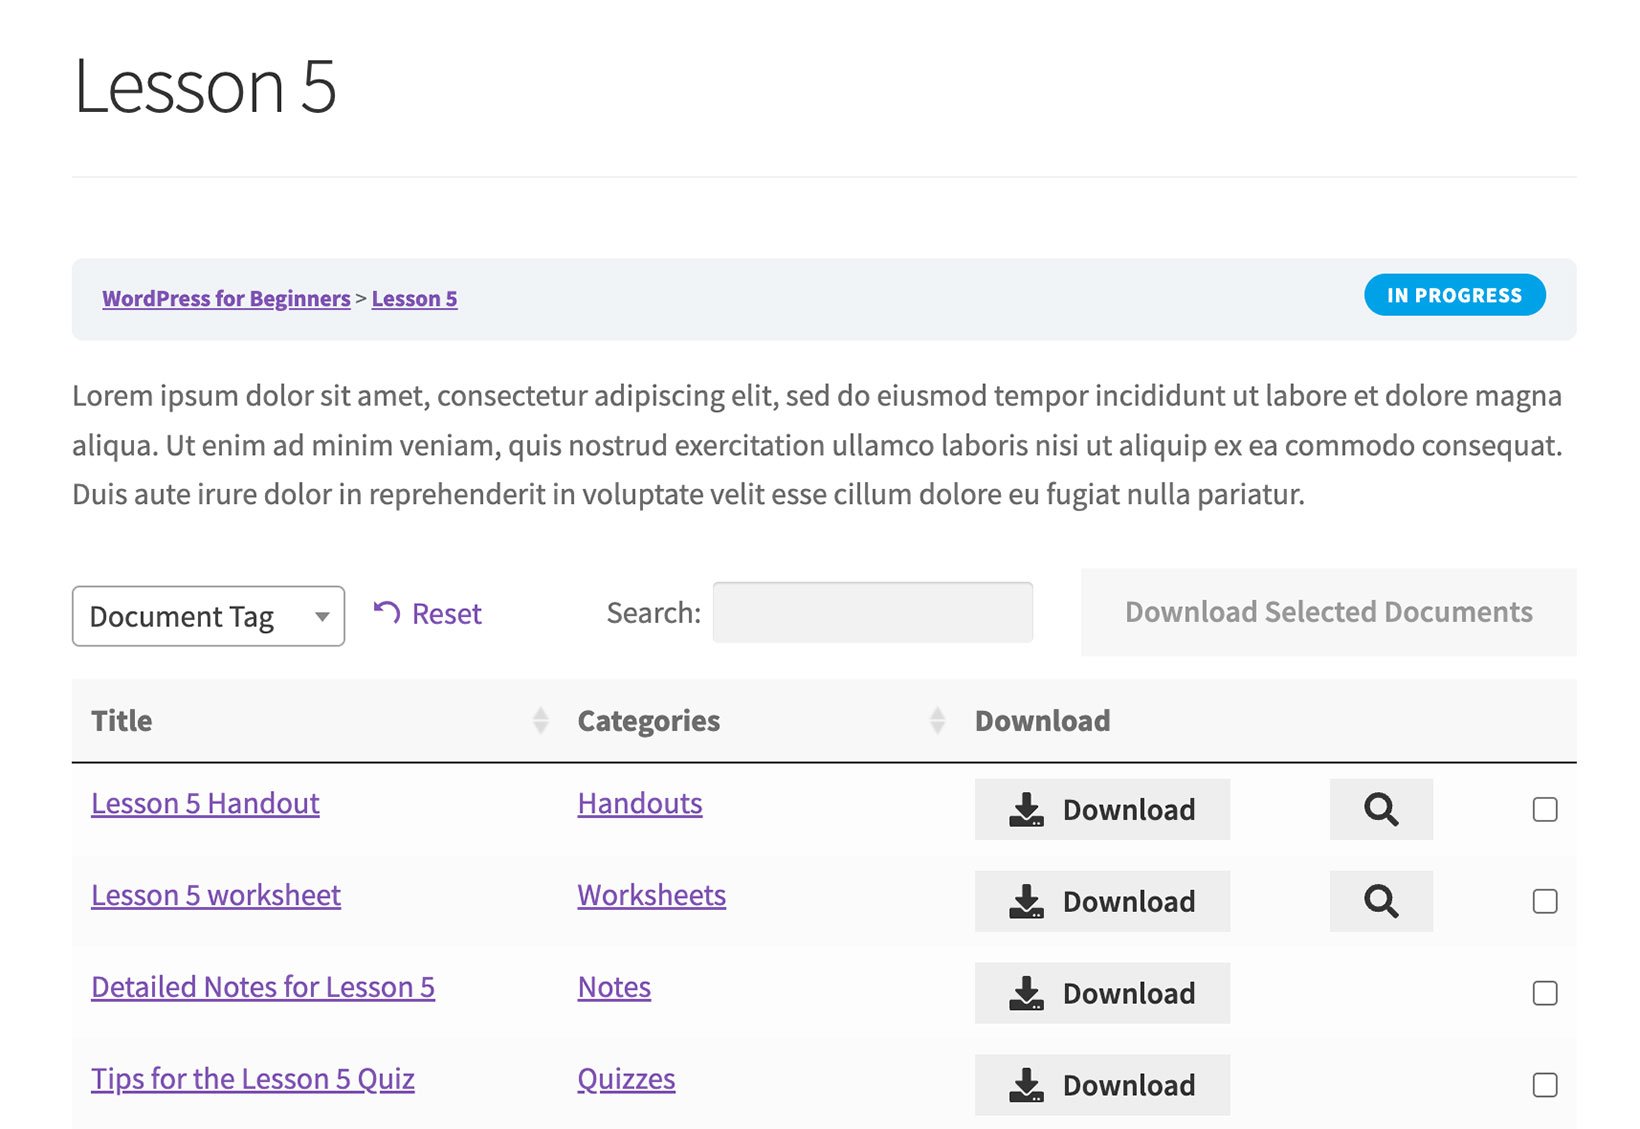Image resolution: width=1640 pixels, height=1129 pixels.
Task: Click the purple Reset arrow icon
Action: click(x=387, y=611)
